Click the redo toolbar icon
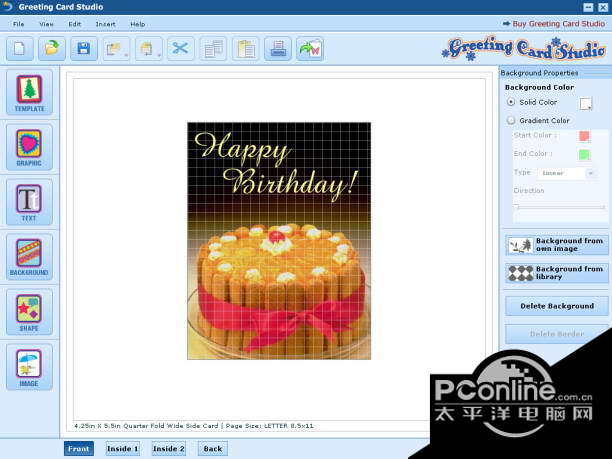This screenshot has width=612, height=459. (148, 49)
